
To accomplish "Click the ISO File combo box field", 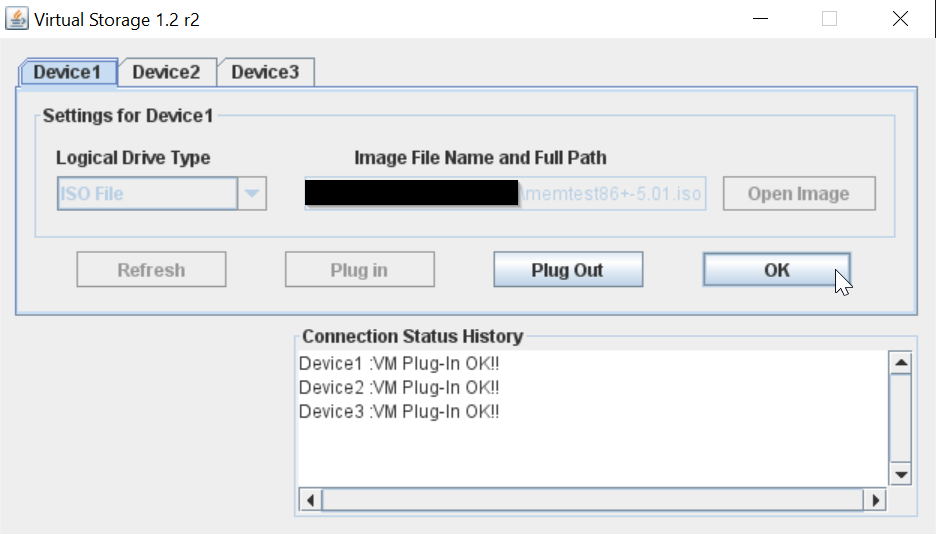I will tap(147, 193).
